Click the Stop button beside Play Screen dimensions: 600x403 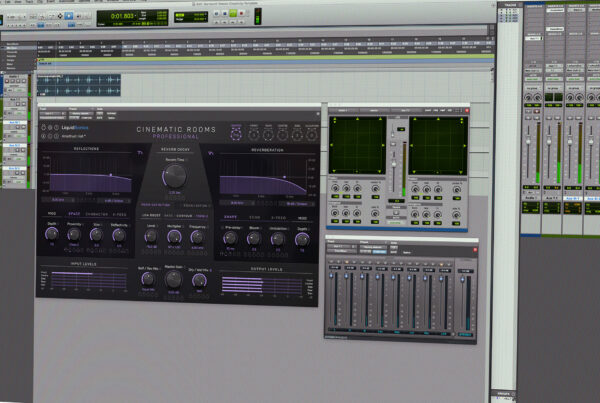(x=225, y=13)
